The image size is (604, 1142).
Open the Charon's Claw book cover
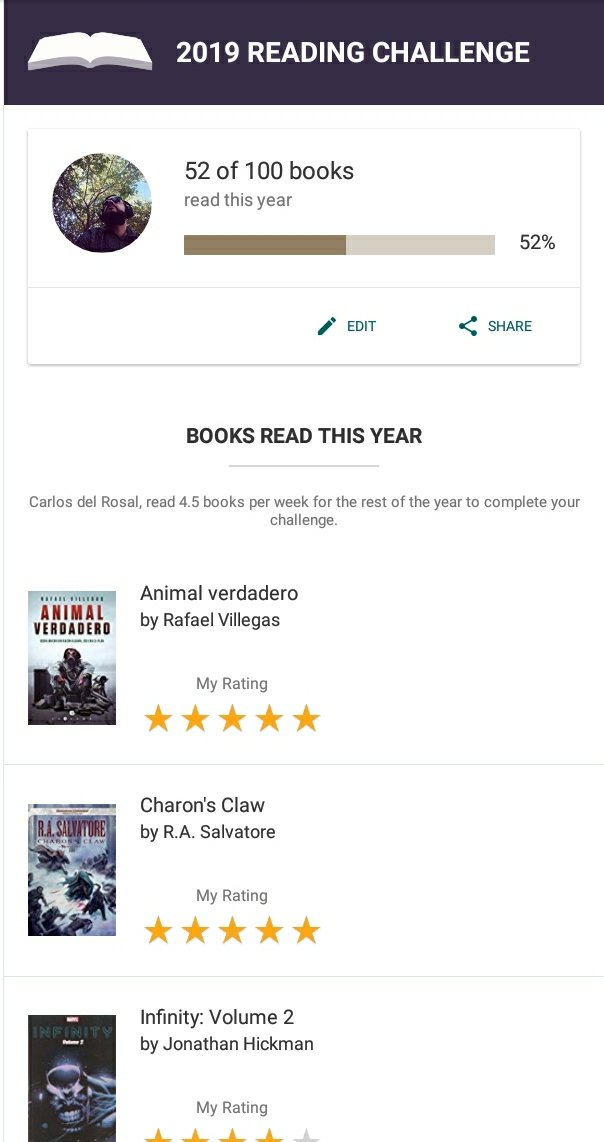(72, 870)
